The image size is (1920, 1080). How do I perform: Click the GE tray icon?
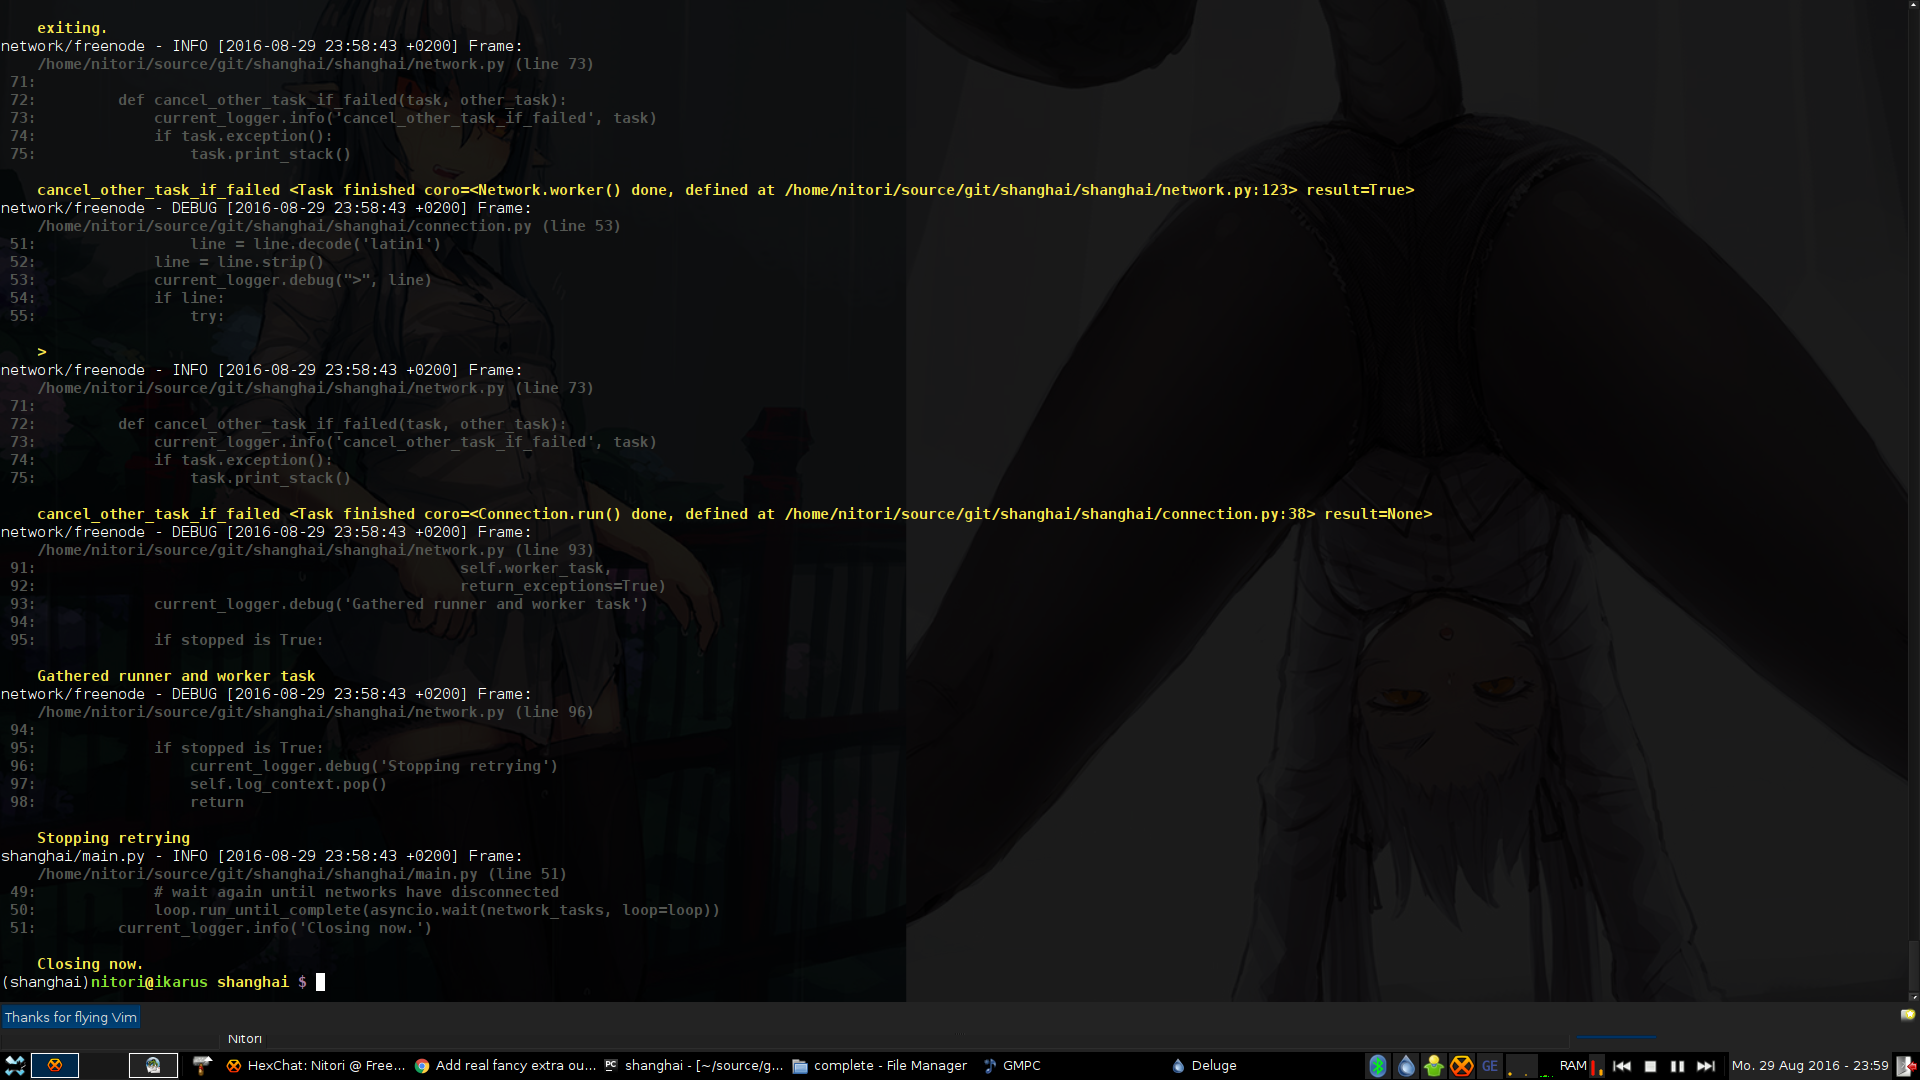[1490, 1066]
